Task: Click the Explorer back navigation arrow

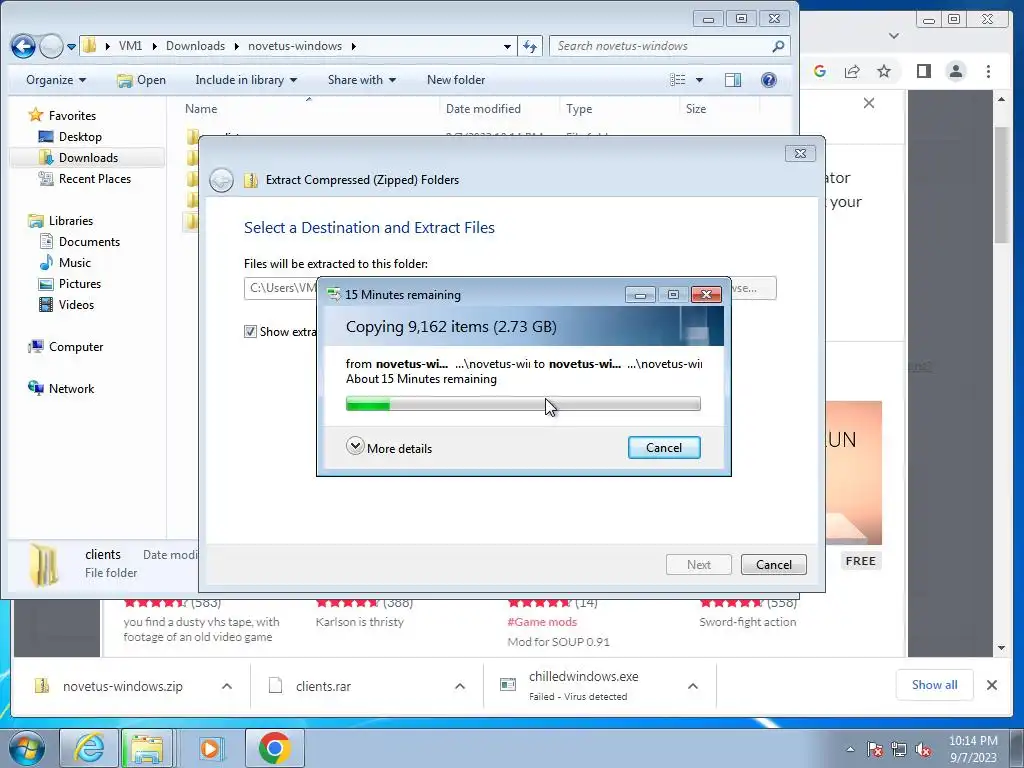Action: click(x=24, y=46)
